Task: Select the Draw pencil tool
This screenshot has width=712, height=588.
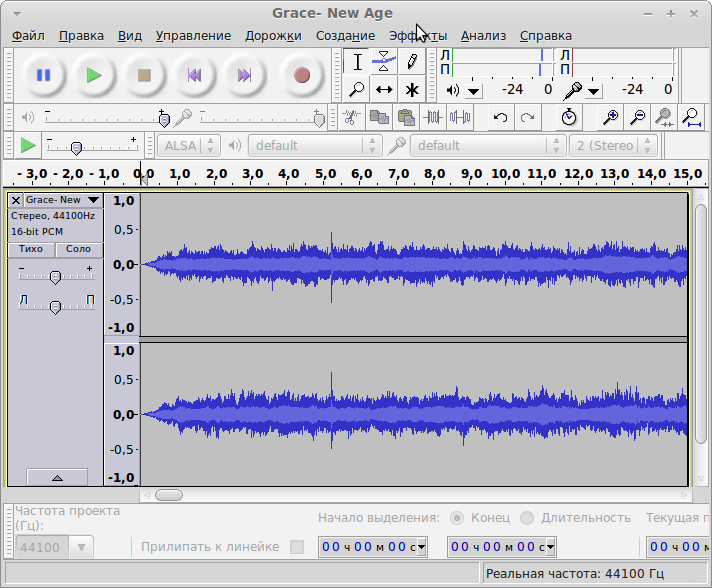Action: (412, 62)
